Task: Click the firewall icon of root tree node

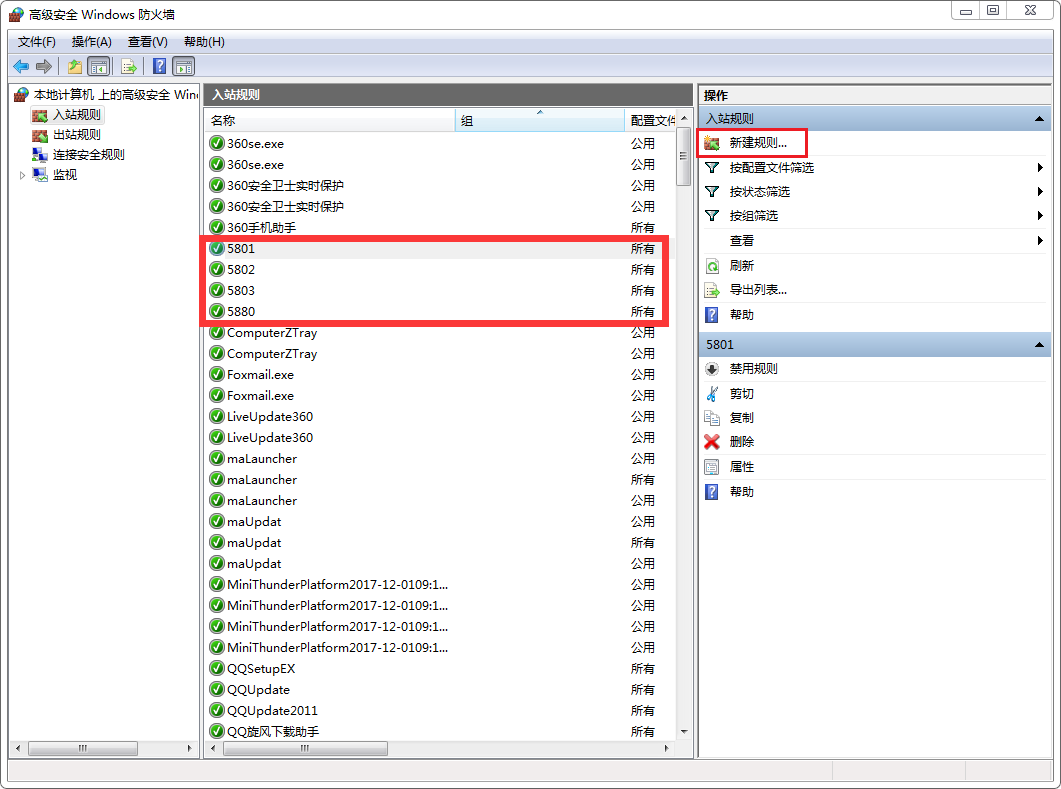Action: tap(22, 95)
